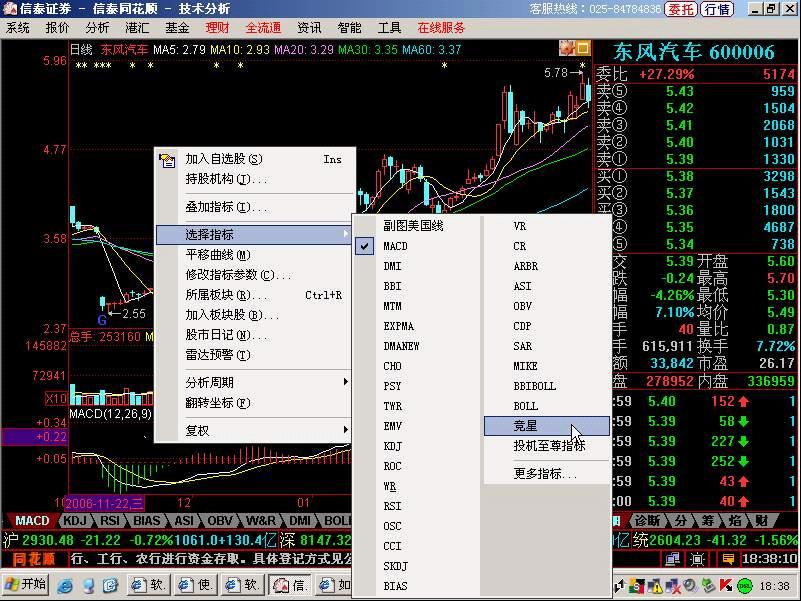Switch to the BIAS bottom tab
The height and width of the screenshot is (601, 801).
pyautogui.click(x=147, y=521)
